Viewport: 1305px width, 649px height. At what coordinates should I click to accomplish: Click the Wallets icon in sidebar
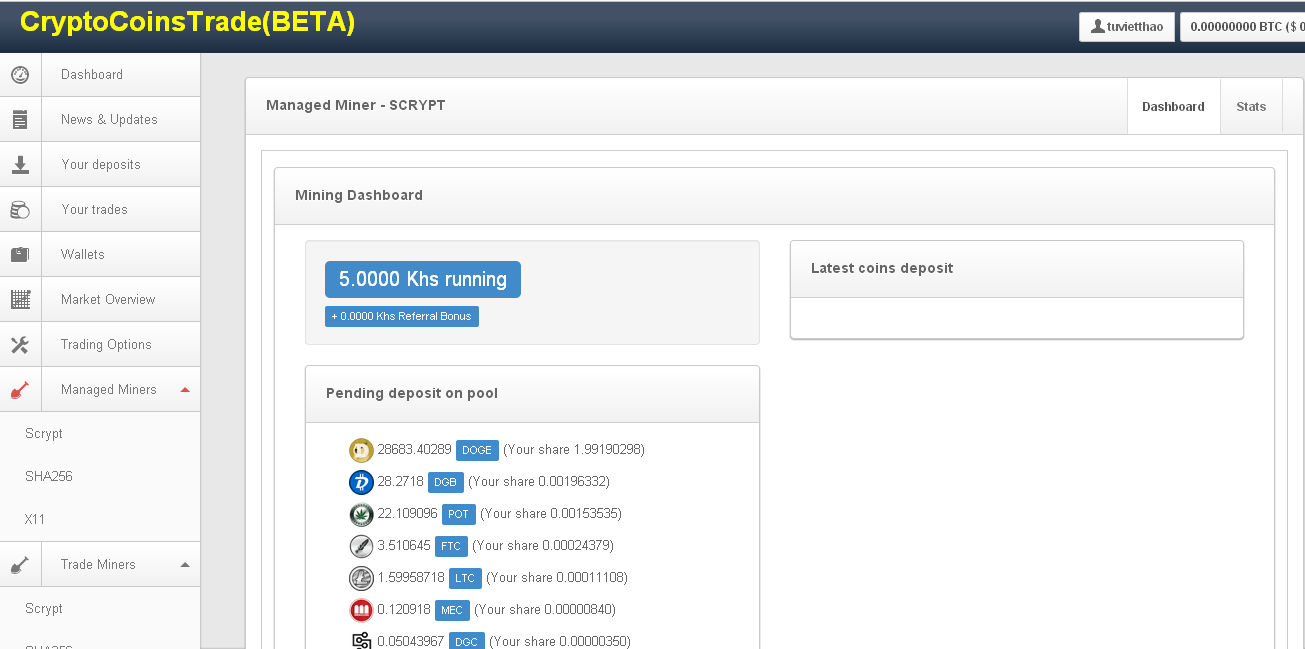(x=20, y=255)
